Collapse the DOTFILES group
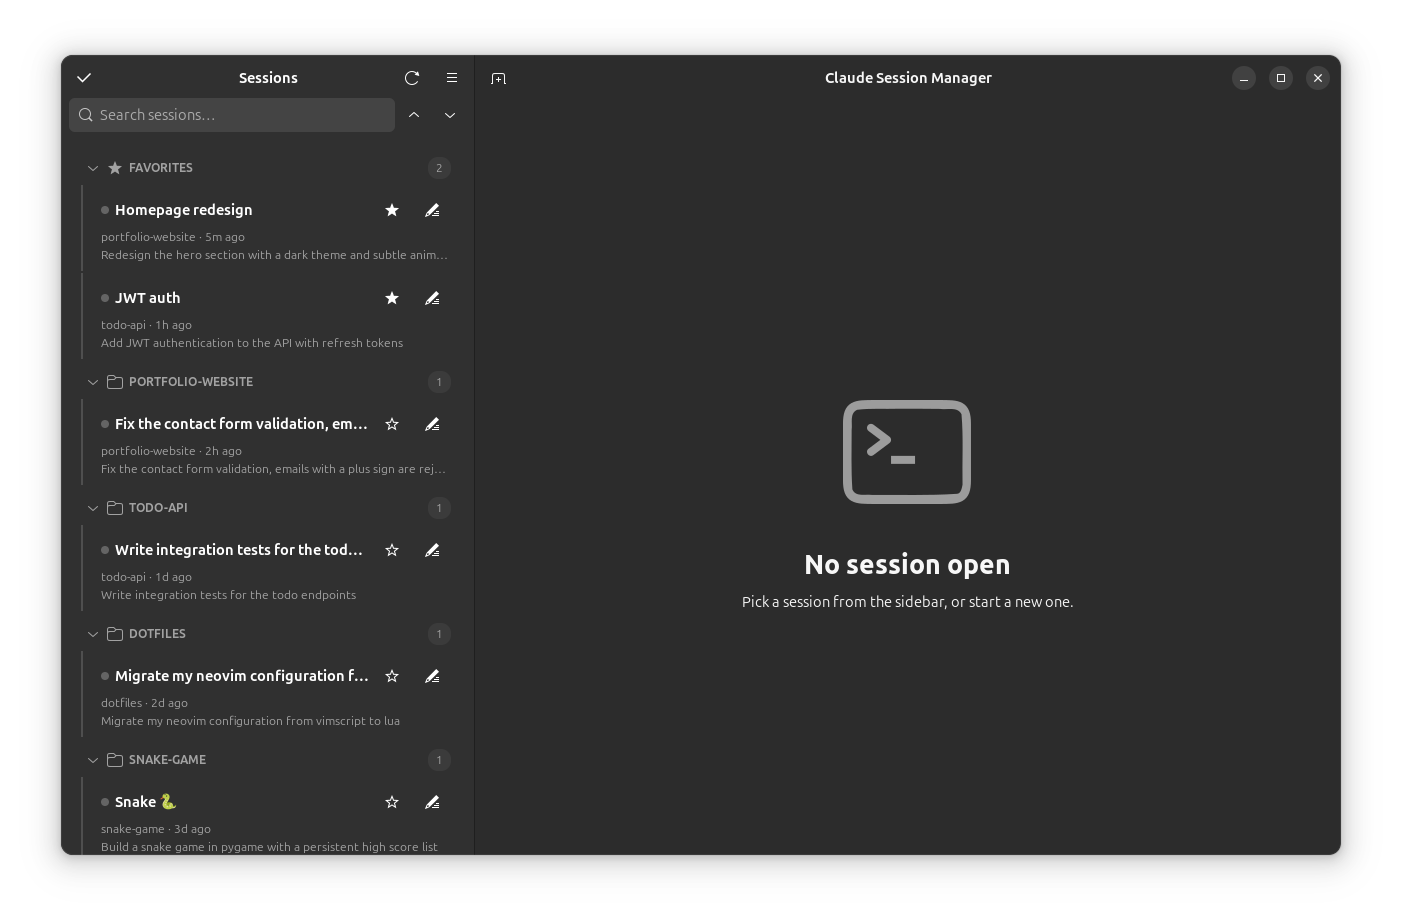1402x922 pixels. (x=93, y=634)
